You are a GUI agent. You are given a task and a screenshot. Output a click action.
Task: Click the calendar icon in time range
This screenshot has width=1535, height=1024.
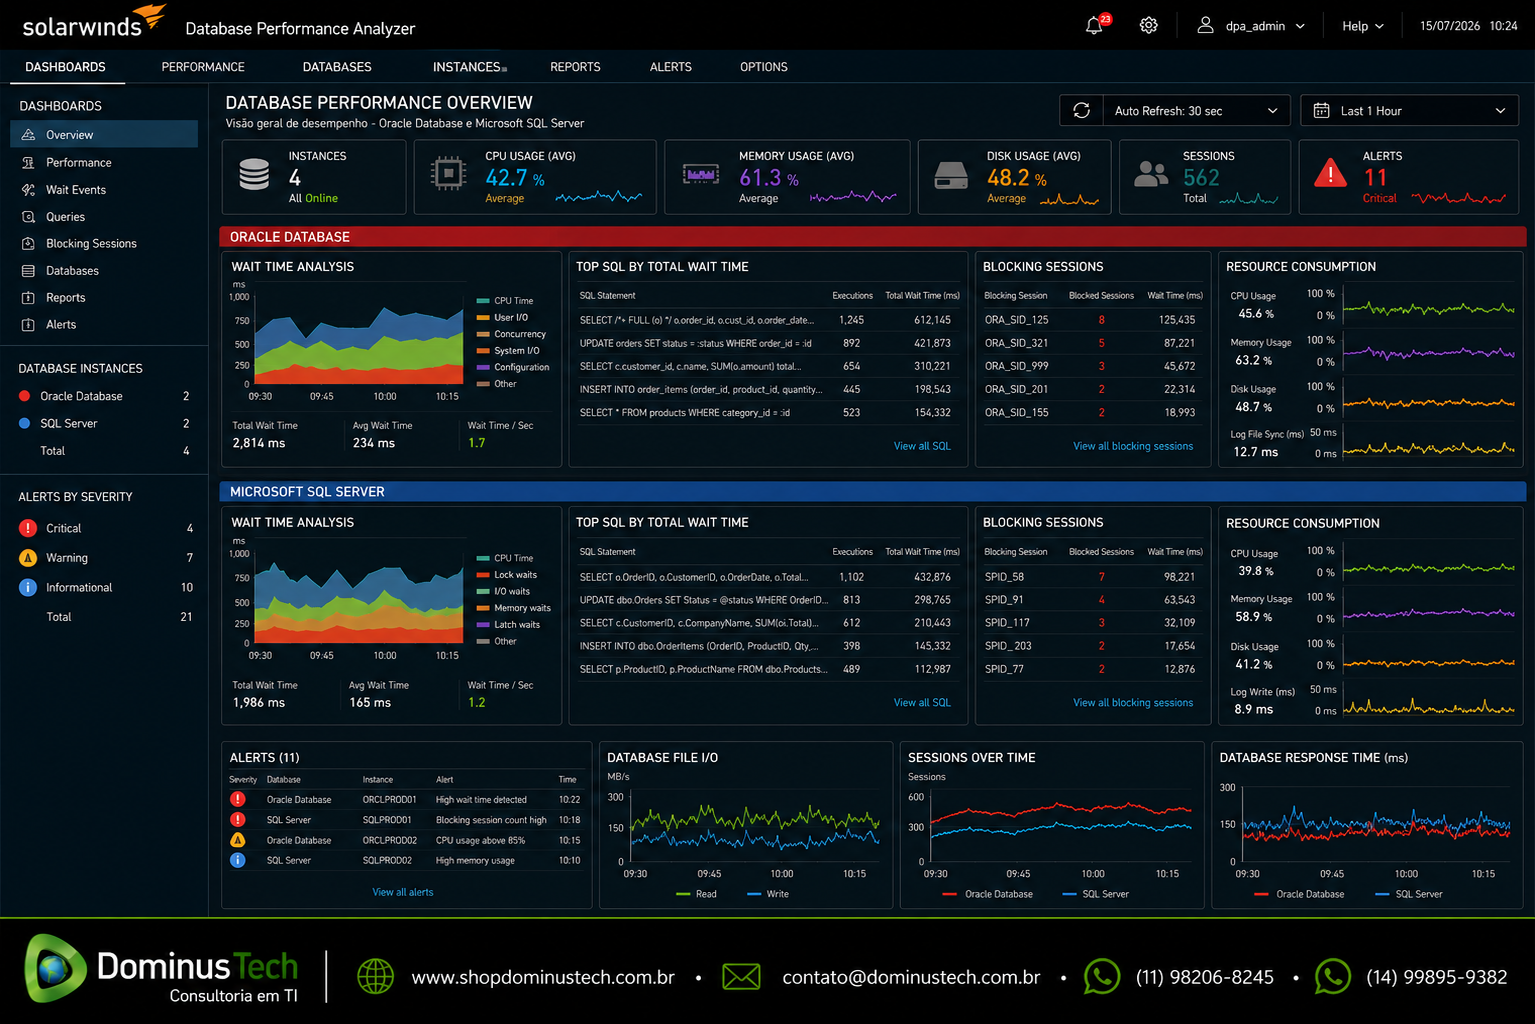(1321, 110)
